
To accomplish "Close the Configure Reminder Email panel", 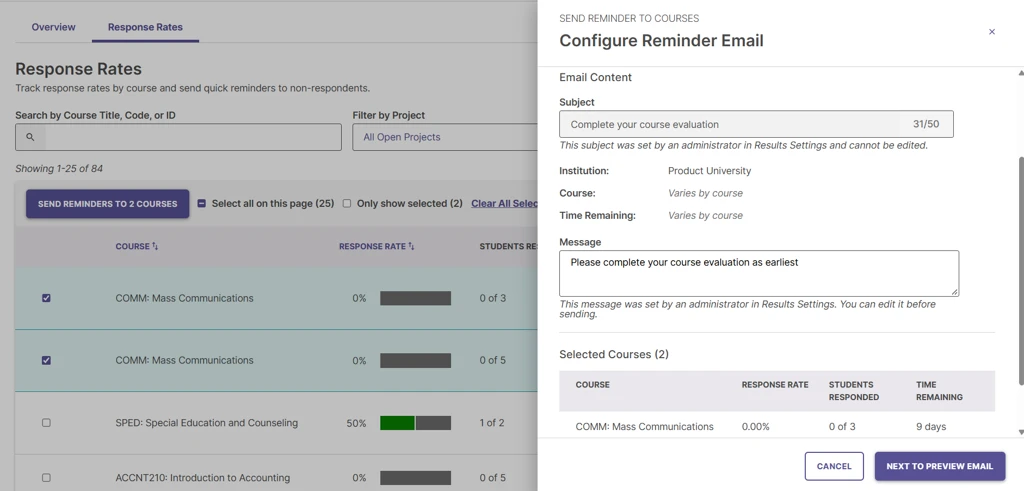I will pyautogui.click(x=991, y=32).
